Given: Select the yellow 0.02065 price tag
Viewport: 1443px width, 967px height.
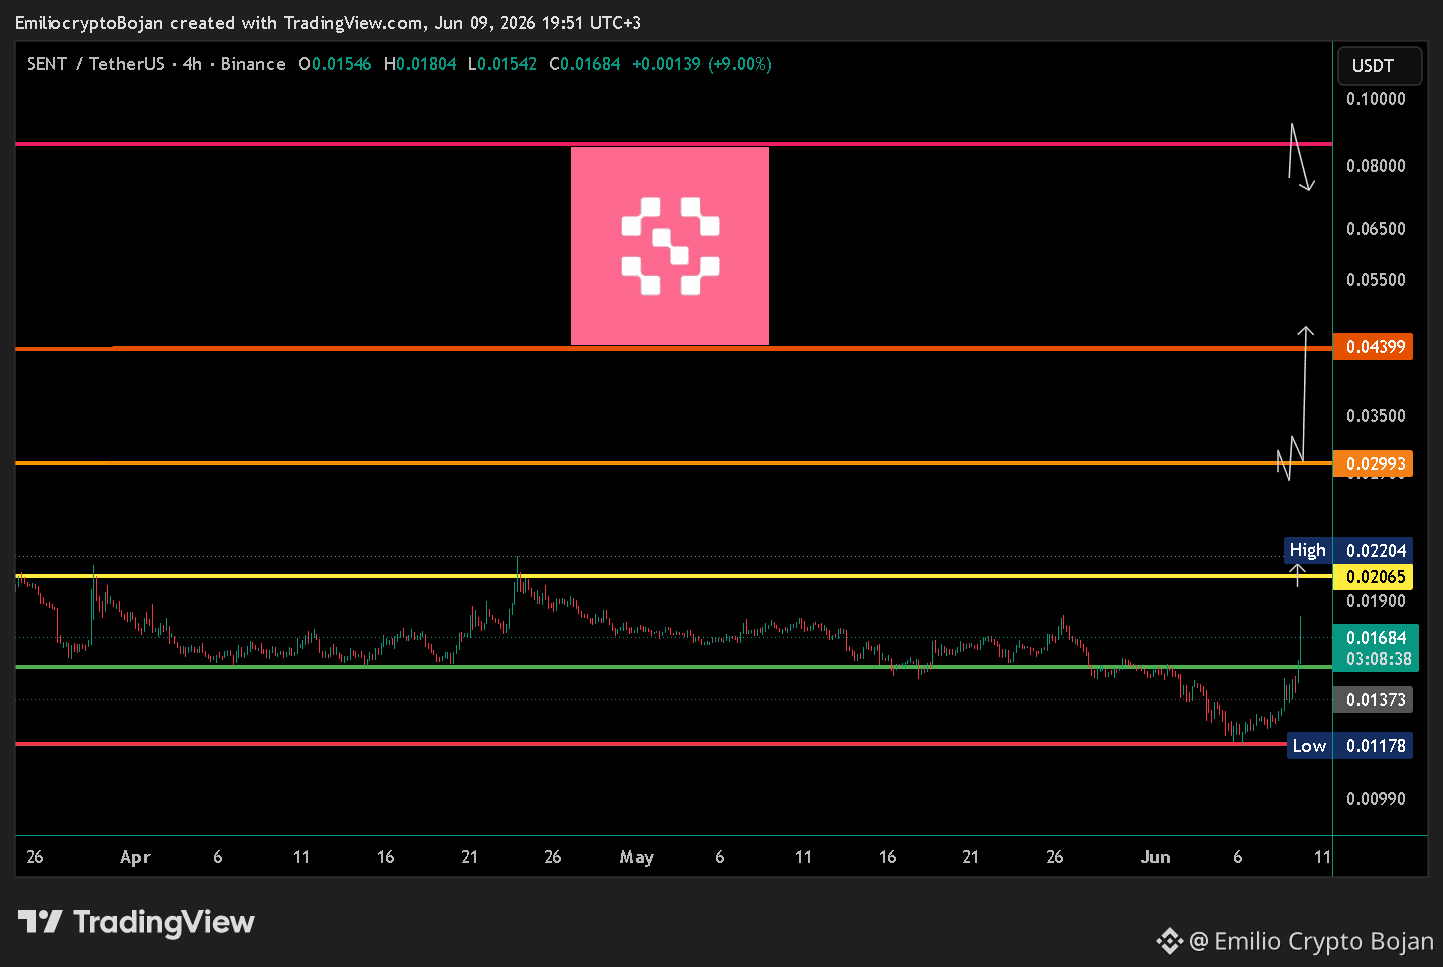Looking at the screenshot, I should [1373, 576].
